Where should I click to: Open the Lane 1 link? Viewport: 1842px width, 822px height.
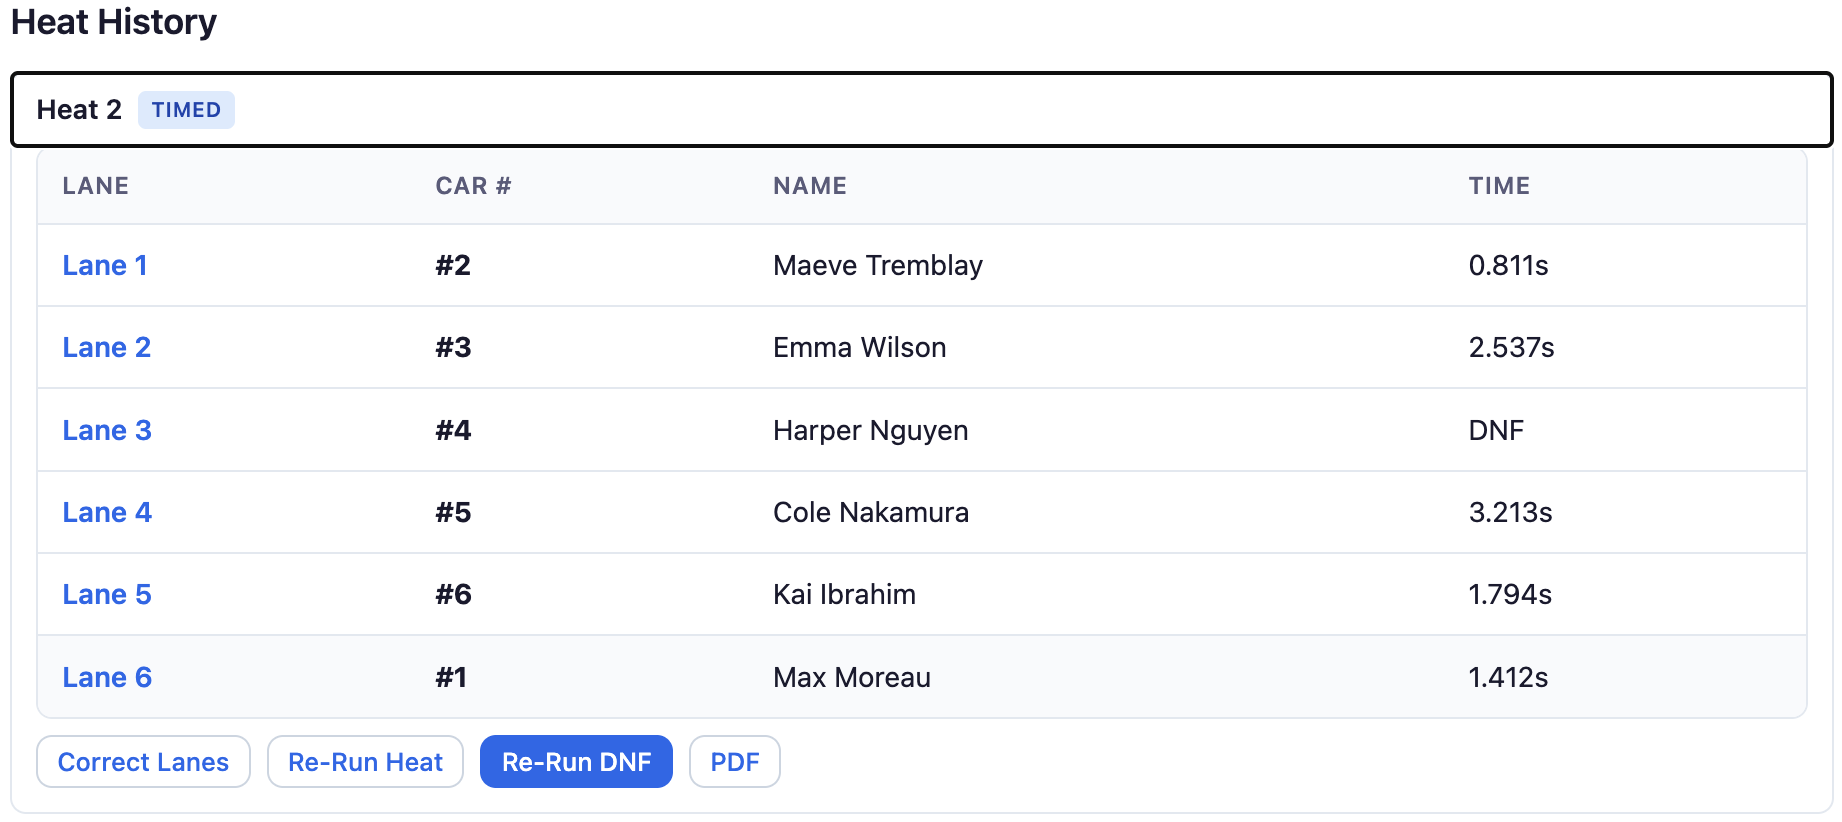click(x=105, y=266)
